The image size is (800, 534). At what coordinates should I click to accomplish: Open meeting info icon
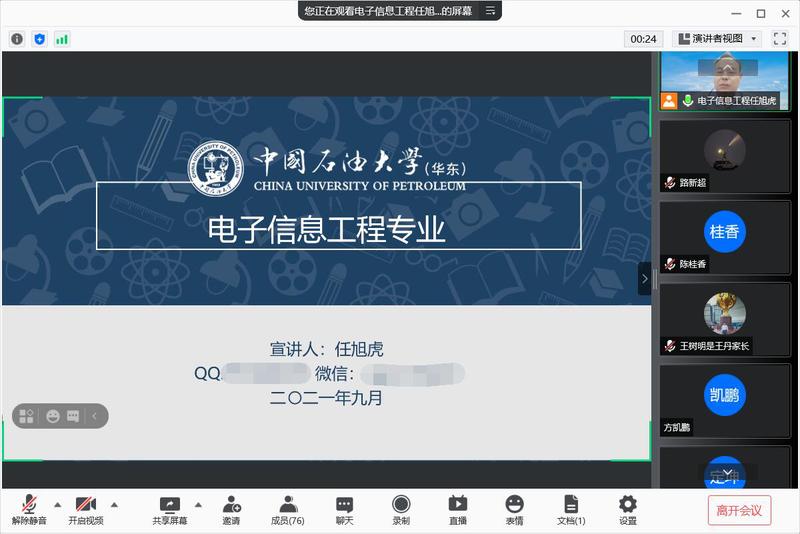[17, 39]
